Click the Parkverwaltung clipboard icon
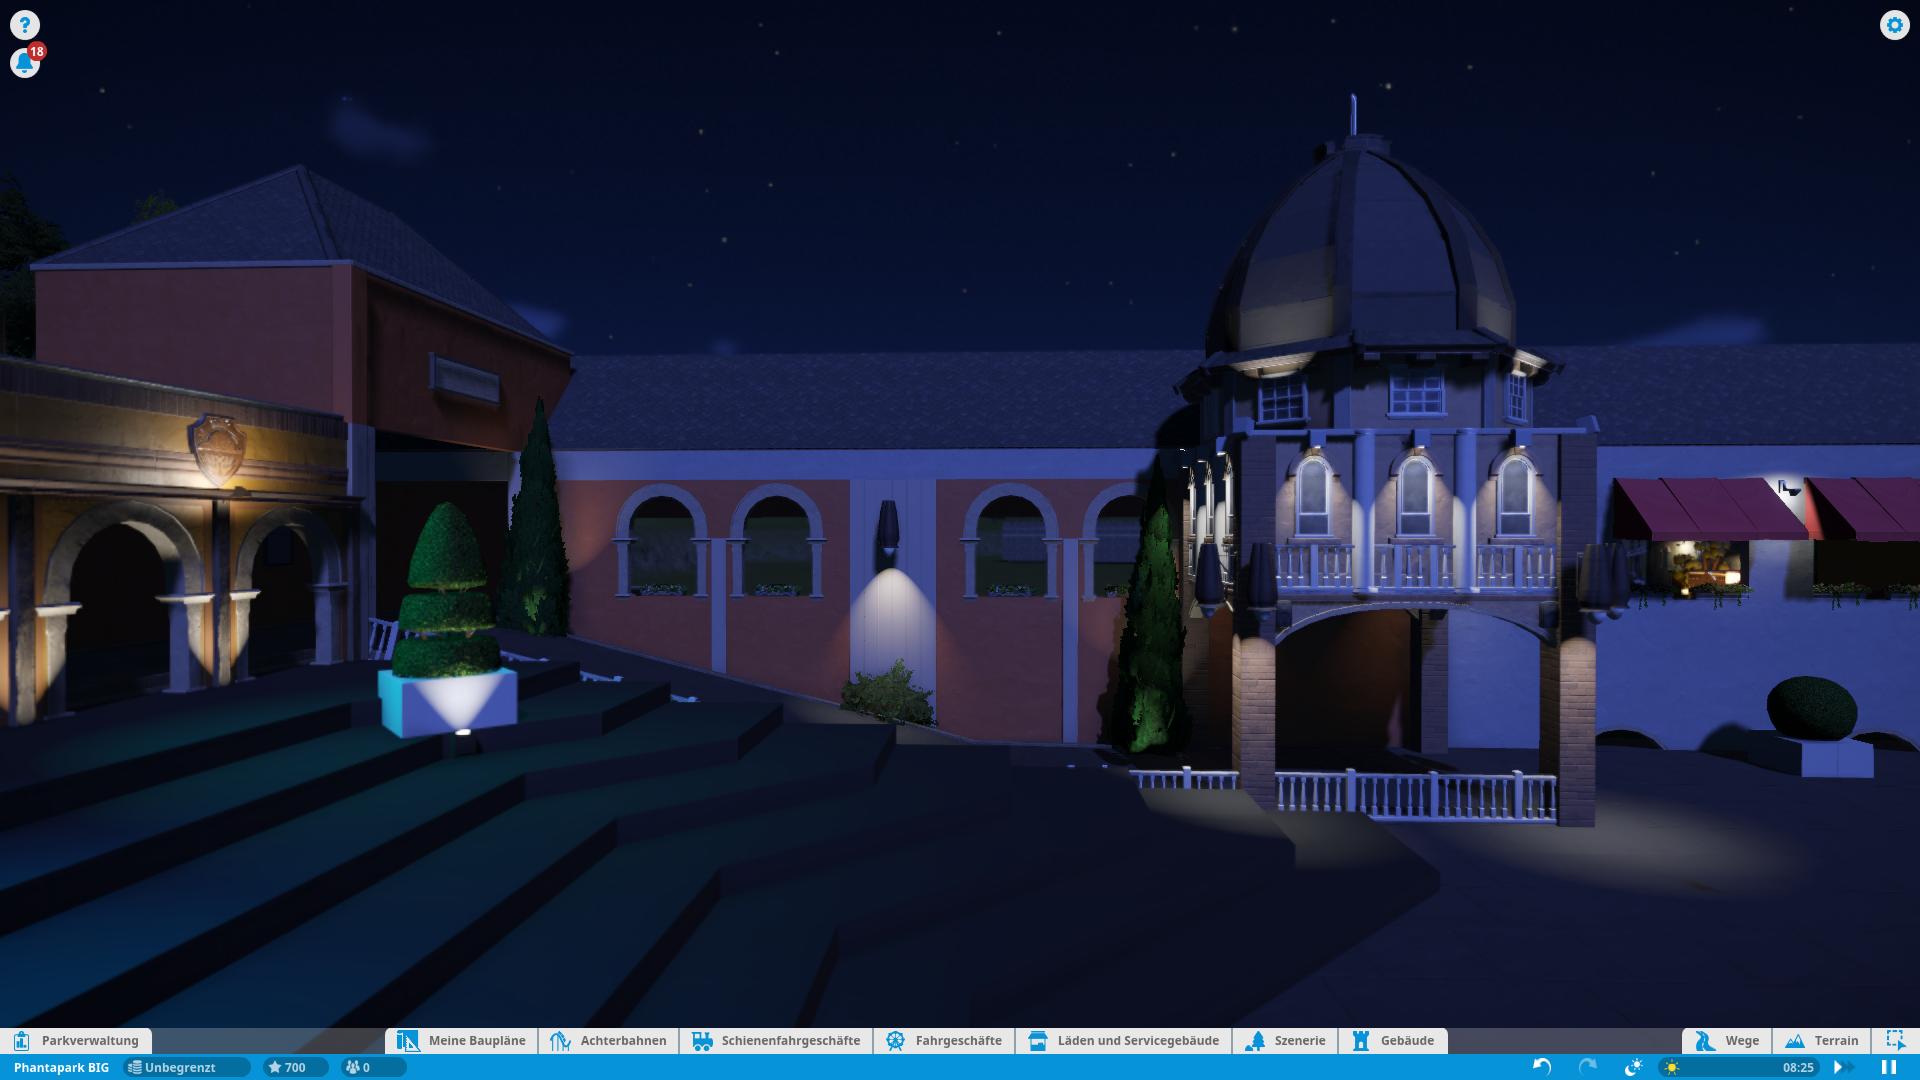Image resolution: width=1920 pixels, height=1080 pixels. pos(22,1040)
